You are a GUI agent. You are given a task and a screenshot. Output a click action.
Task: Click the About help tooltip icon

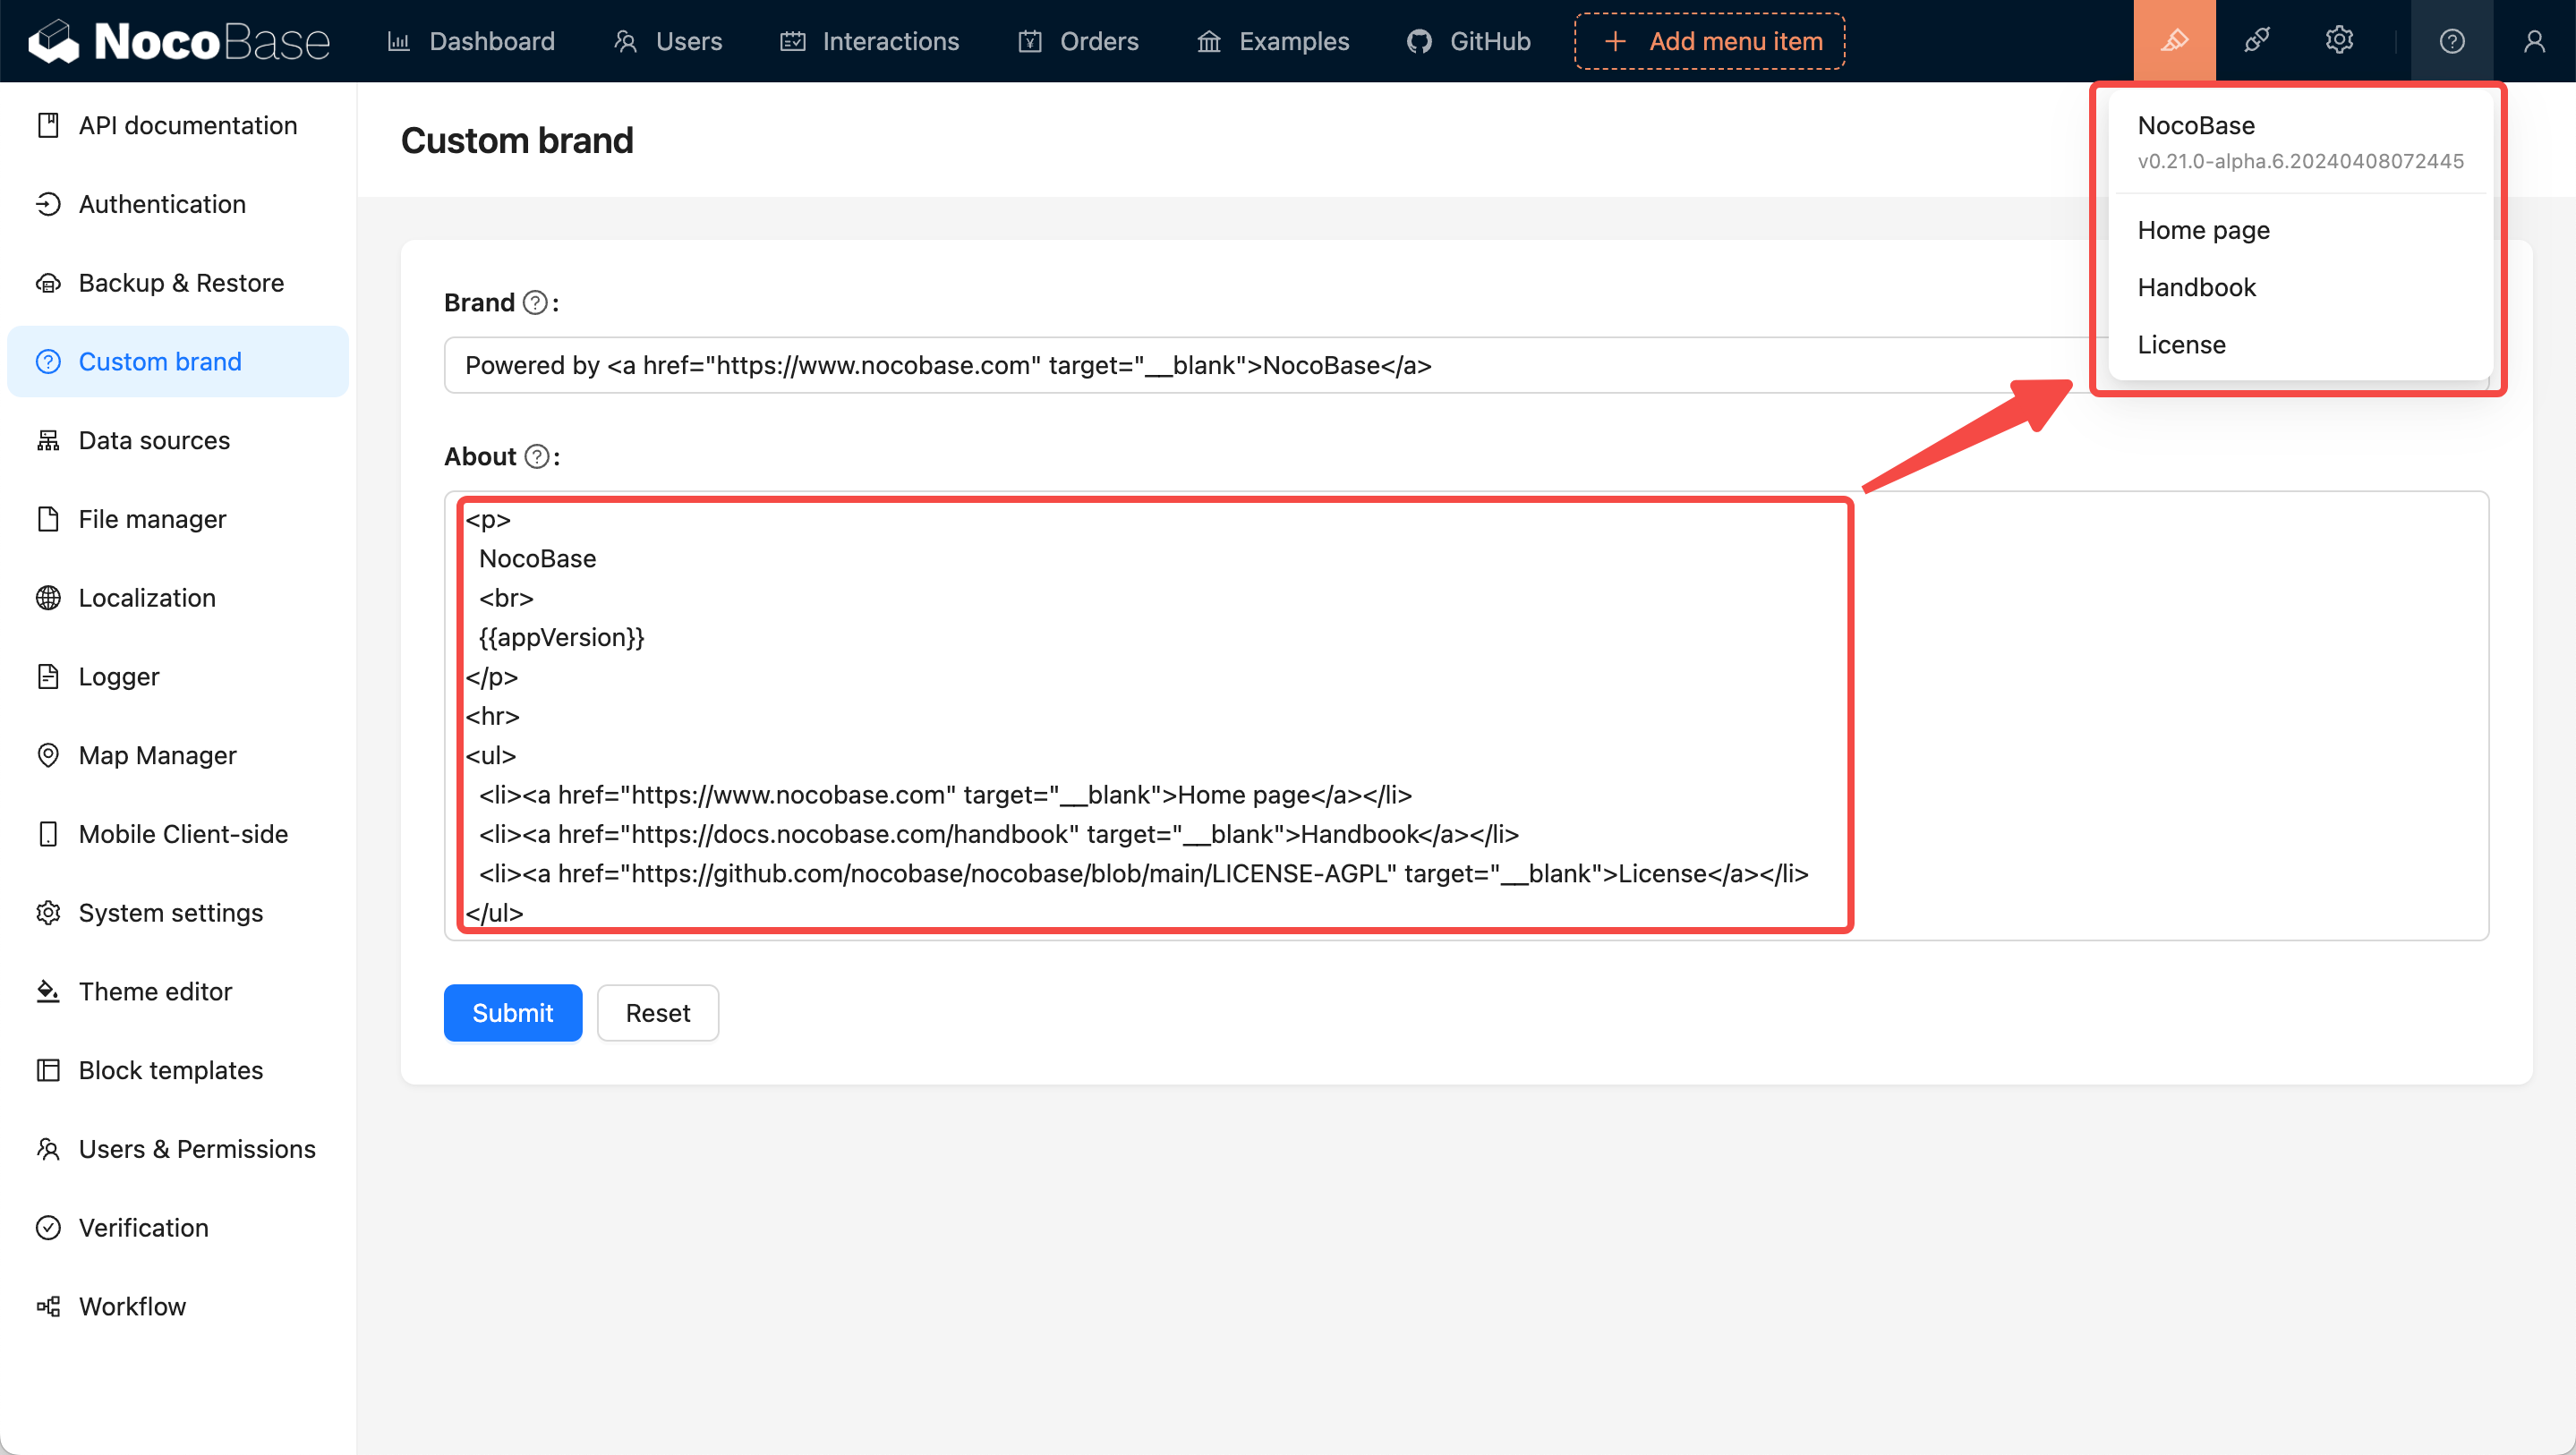(537, 457)
